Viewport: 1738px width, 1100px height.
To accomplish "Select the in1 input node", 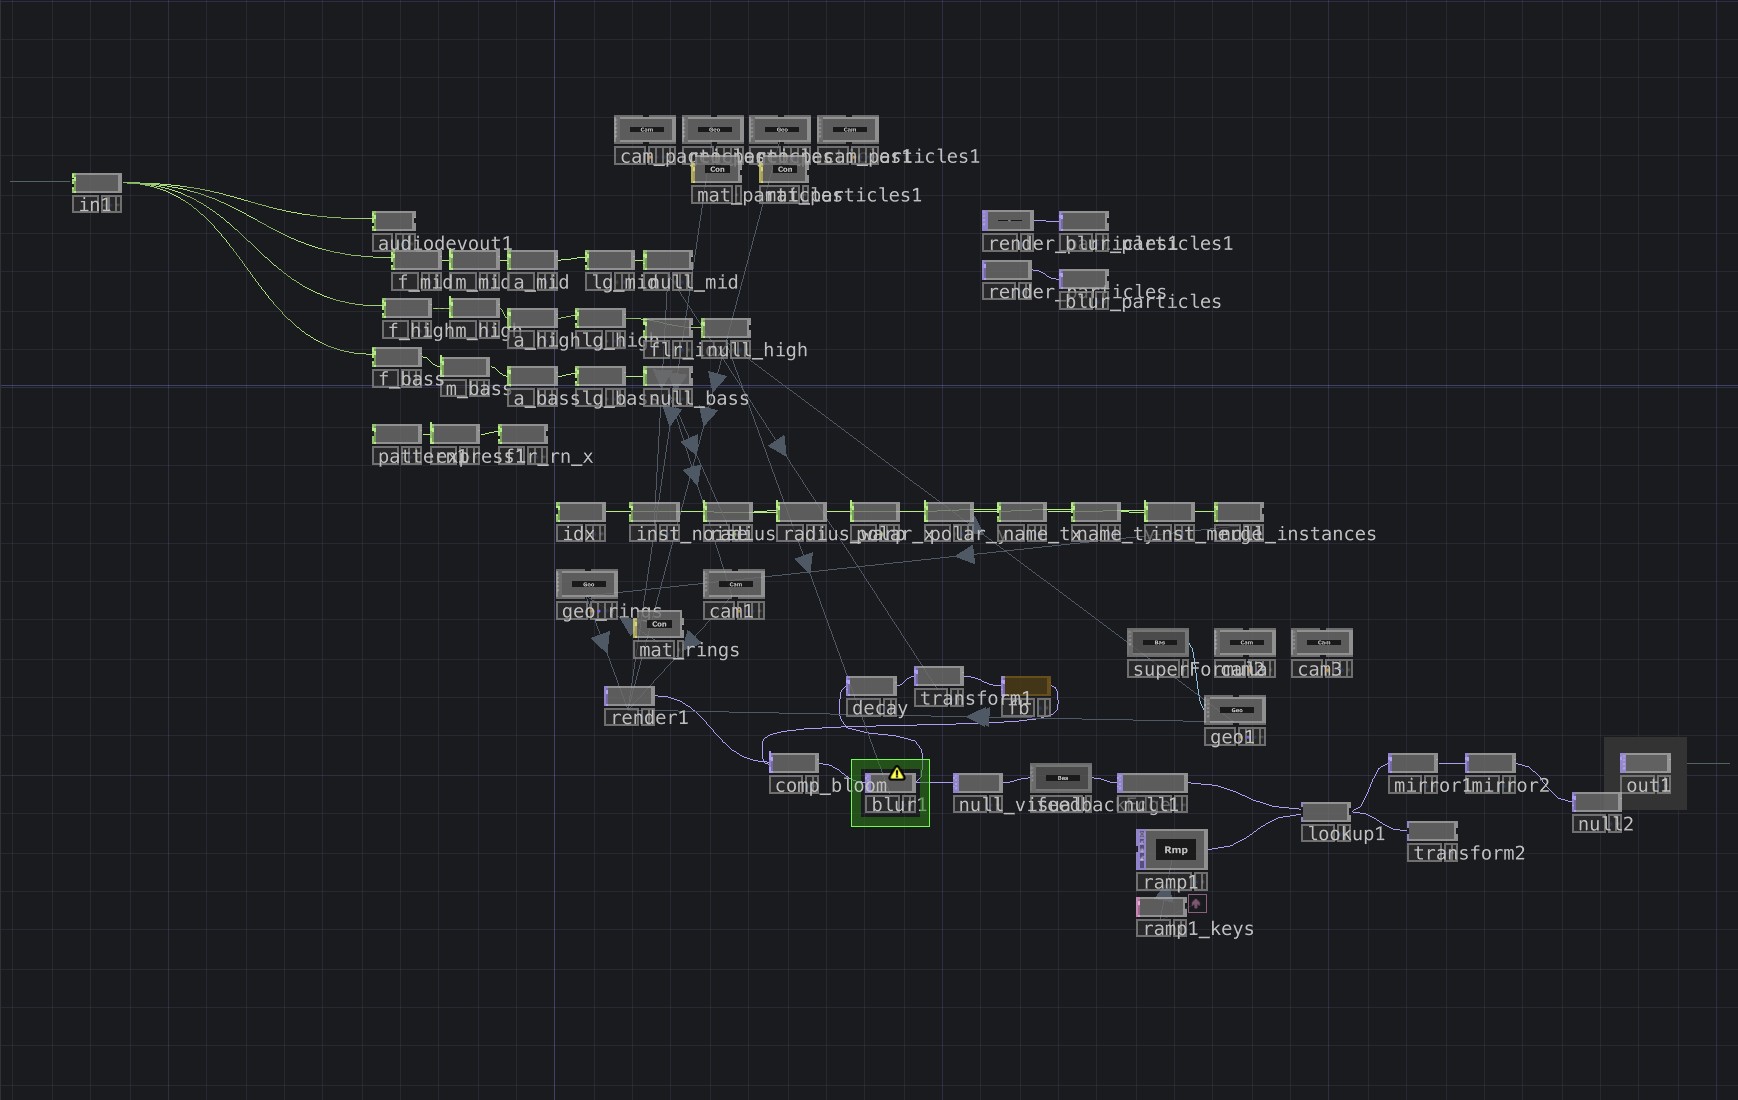I will tap(97, 183).
